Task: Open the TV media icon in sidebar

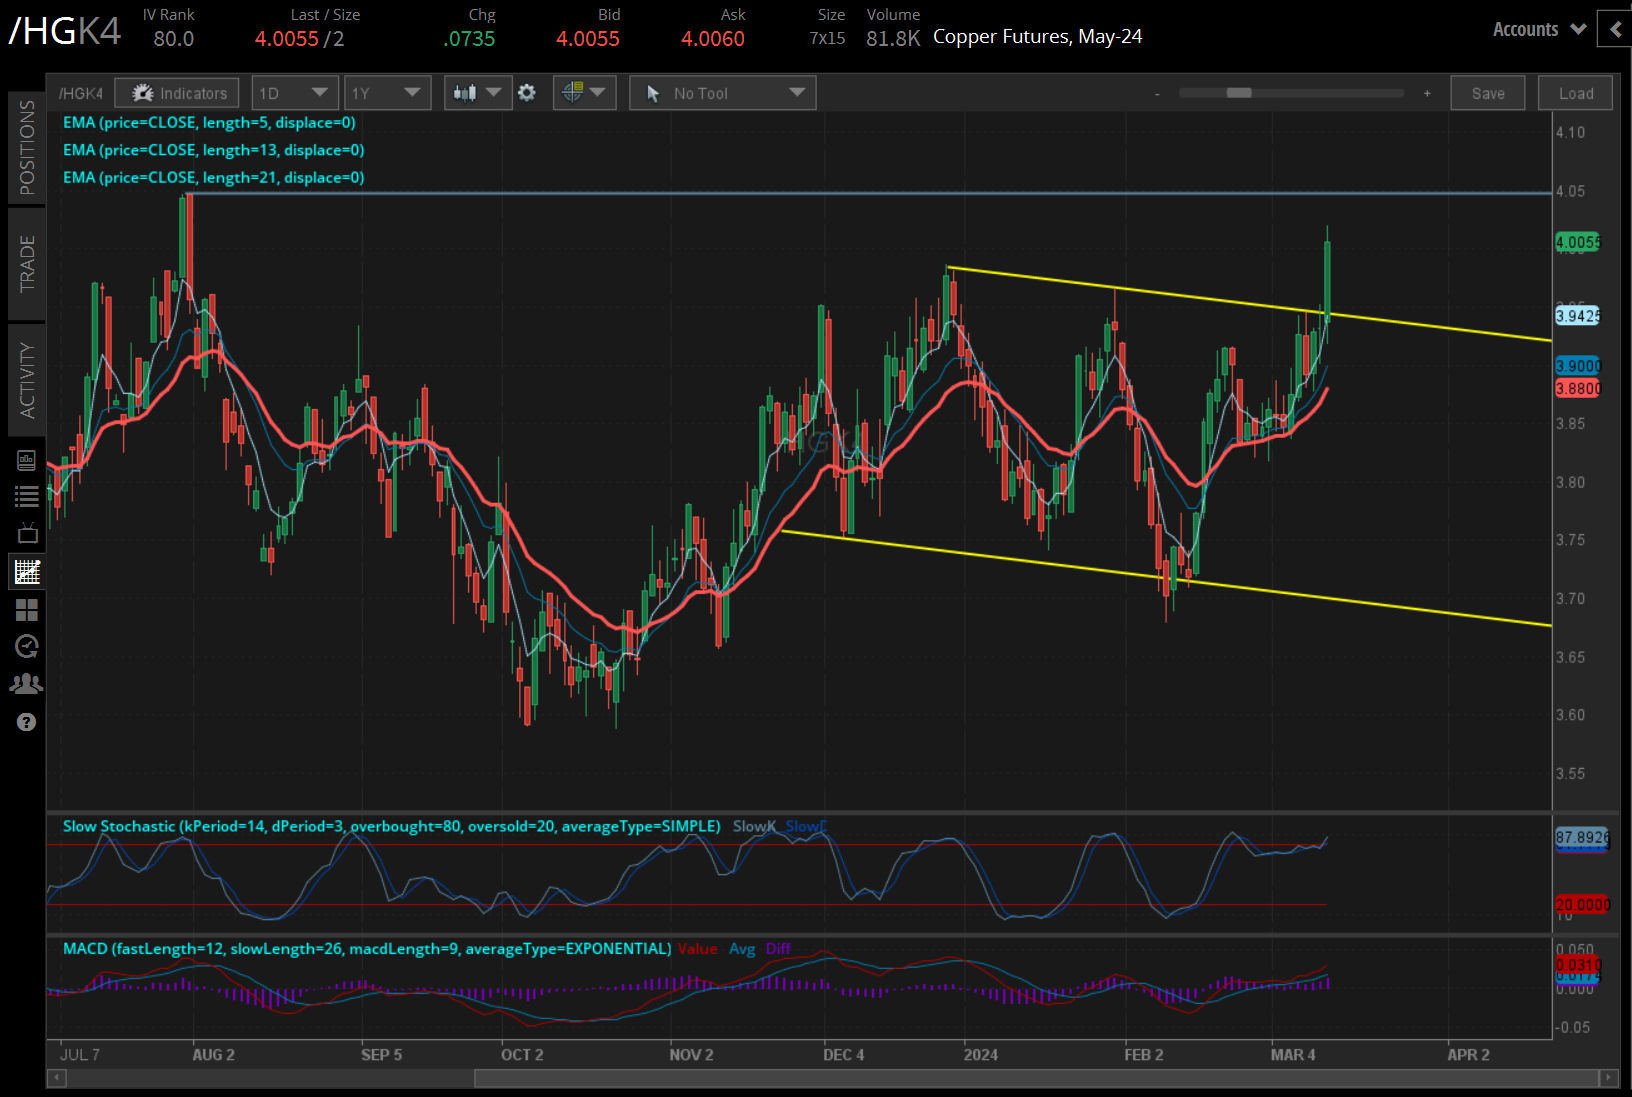Action: (x=27, y=534)
